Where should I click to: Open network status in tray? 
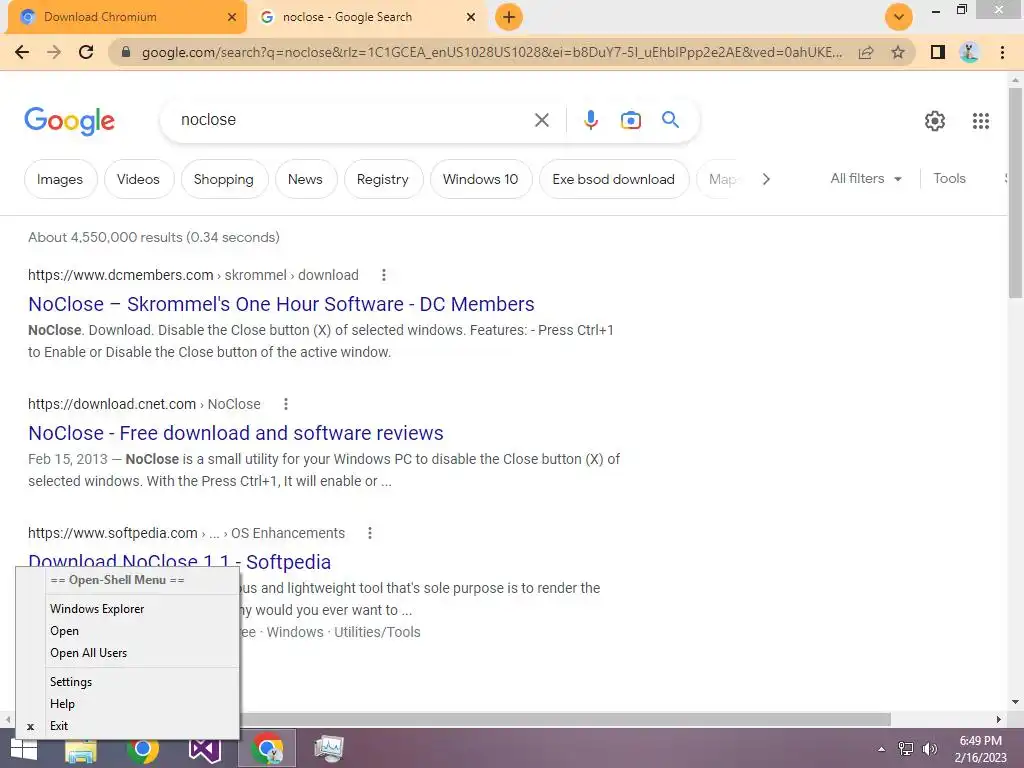(x=906, y=749)
